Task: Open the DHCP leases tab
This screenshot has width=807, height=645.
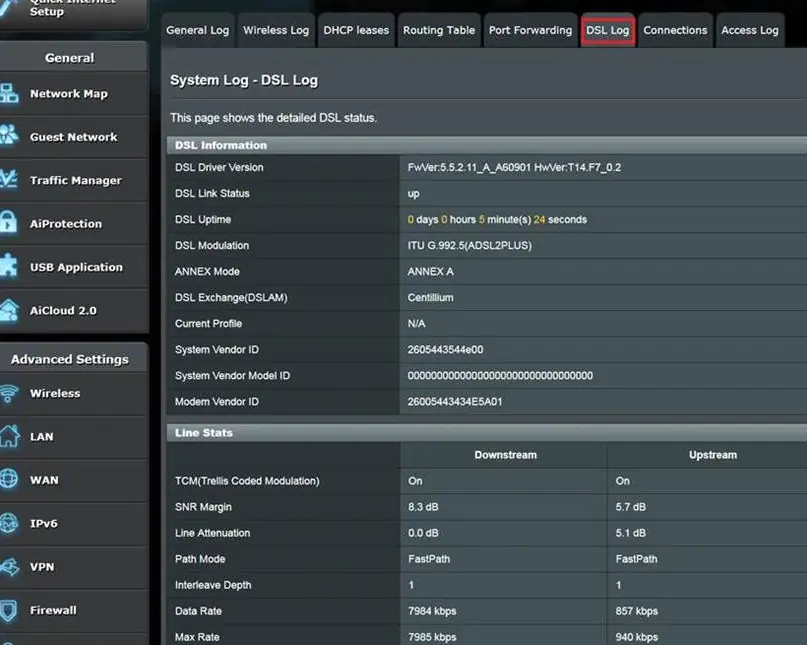Action: 356,30
